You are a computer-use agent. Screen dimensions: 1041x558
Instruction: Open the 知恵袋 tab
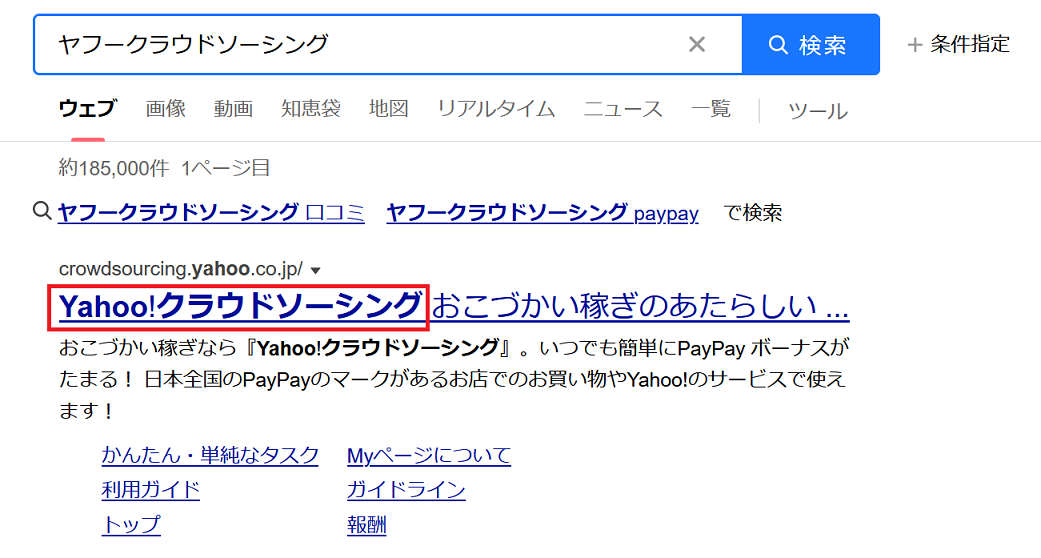[x=310, y=109]
